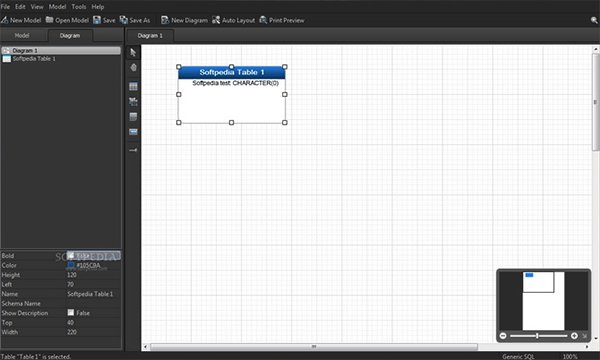
Task: Open the View menu
Action: (37, 7)
